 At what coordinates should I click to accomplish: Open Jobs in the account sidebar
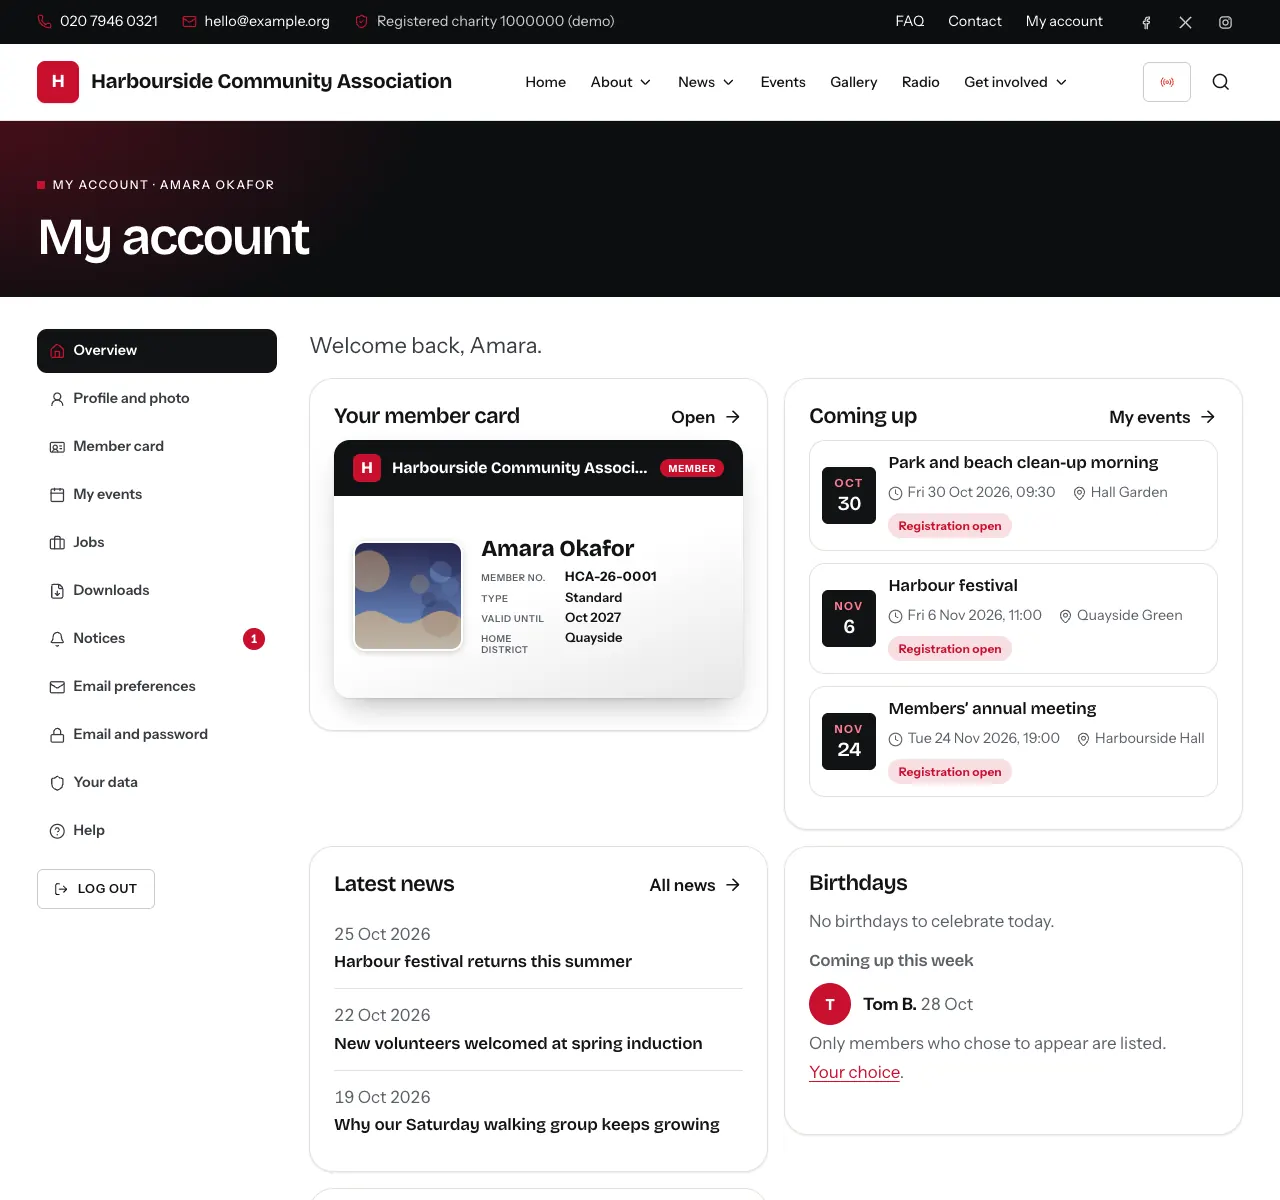157,543
